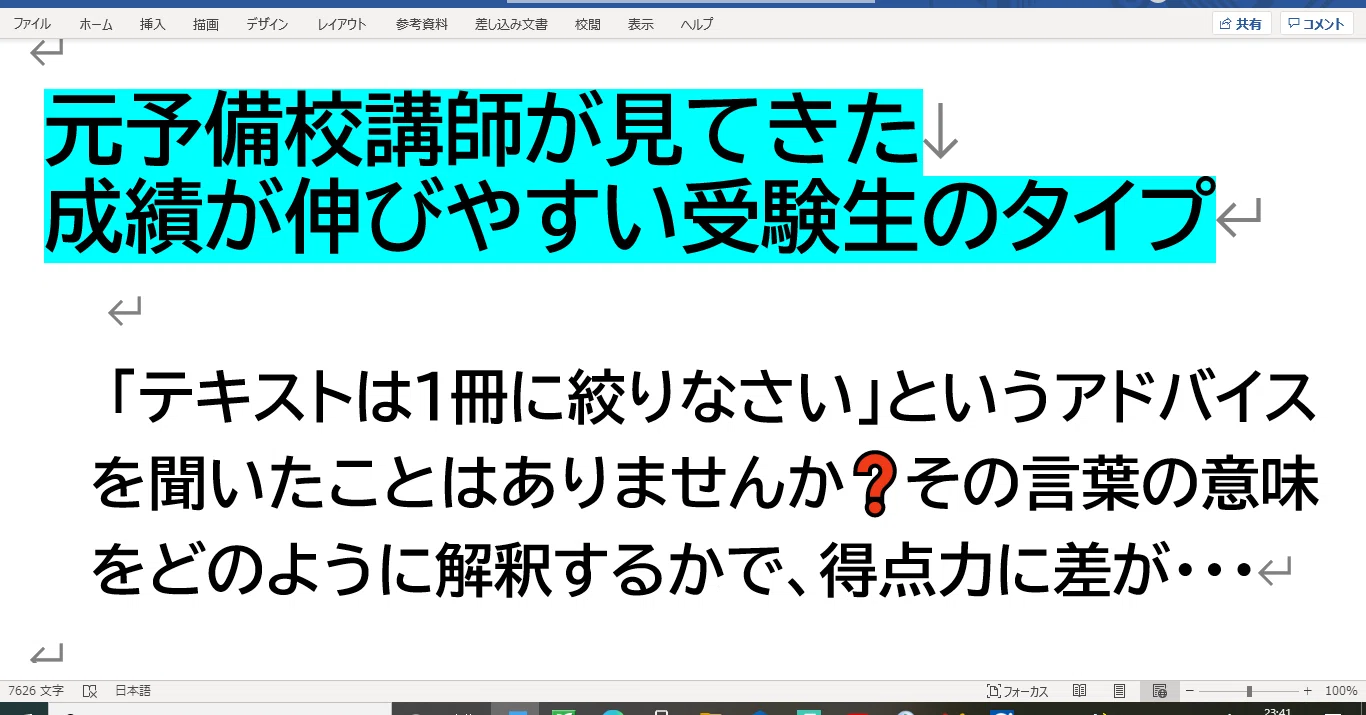1366x715 pixels.
Task: Open the 参考資料 ribbon tab
Action: tap(422, 24)
